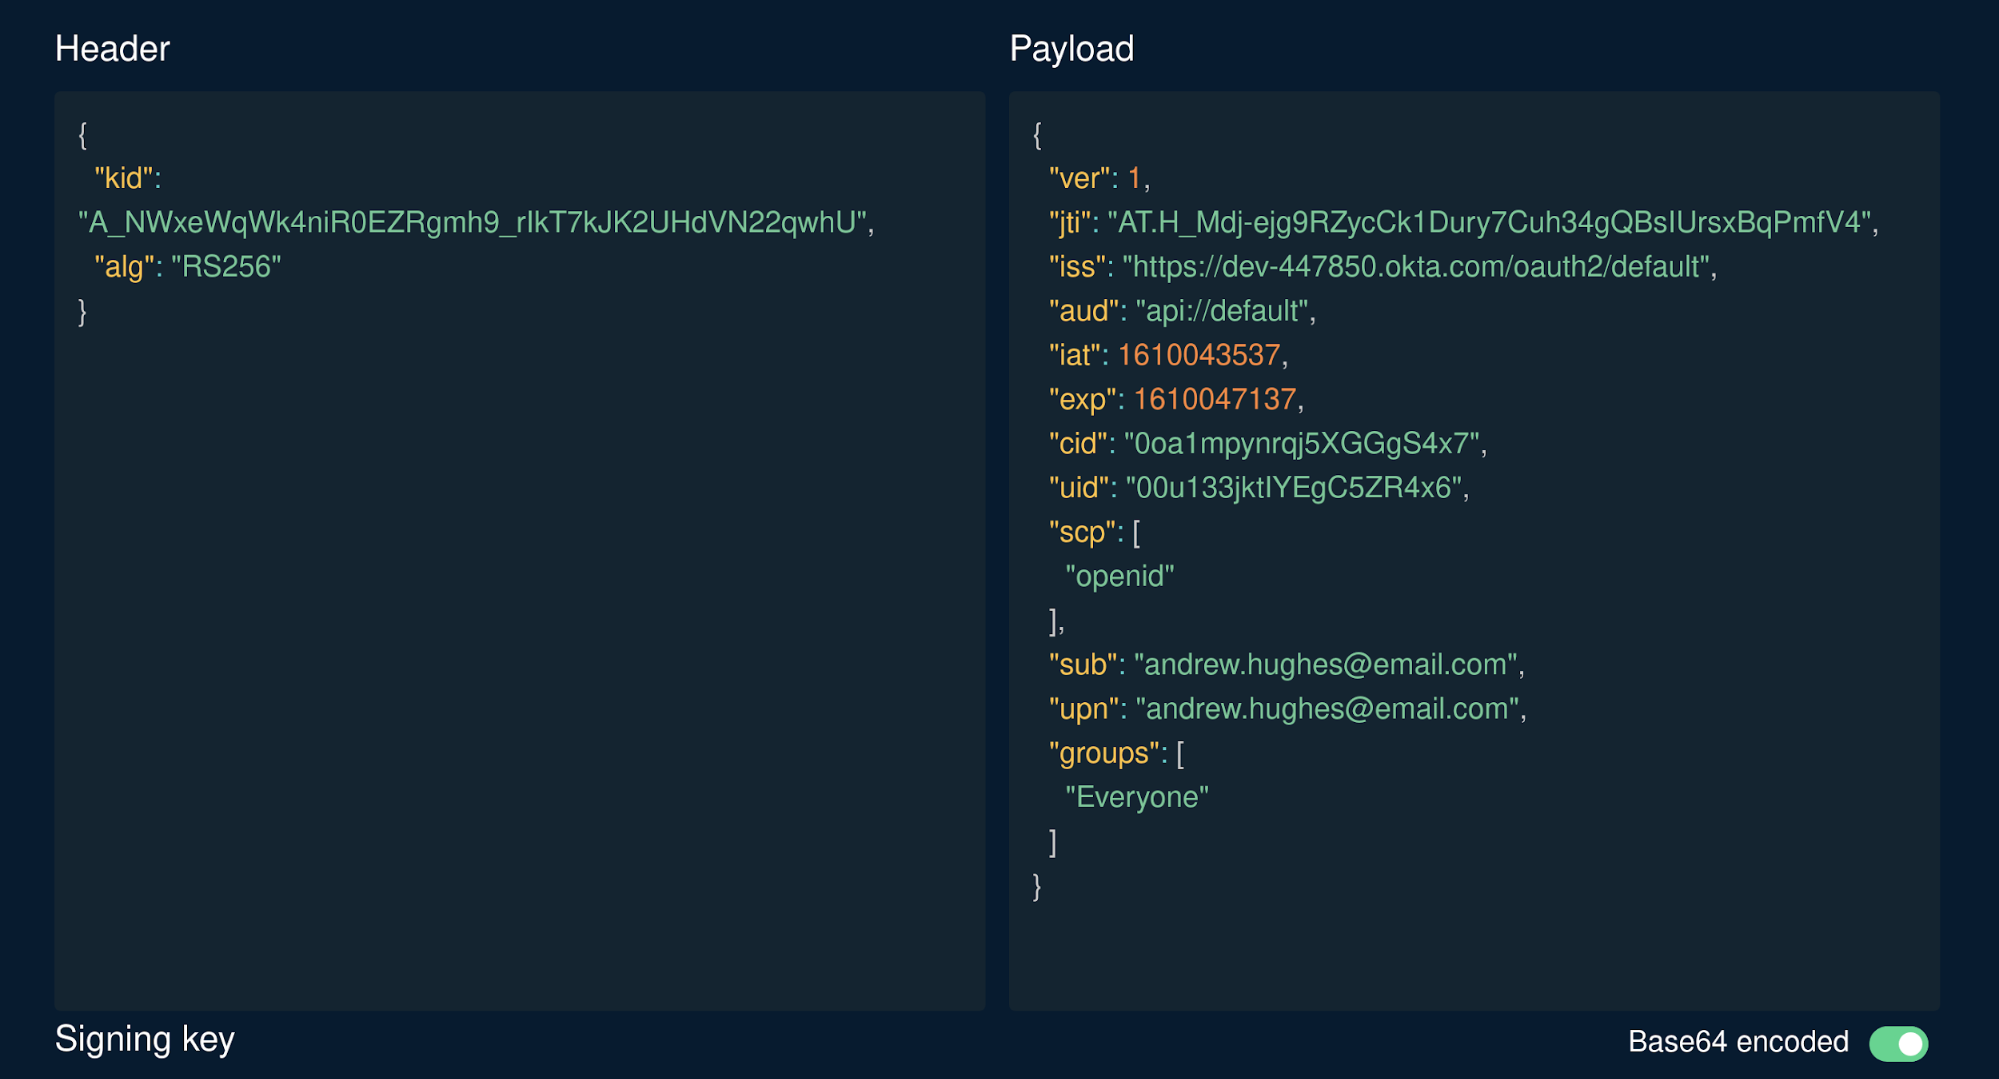Click the "iat" timestamp 1610043537
1999x1079 pixels.
1198,355
